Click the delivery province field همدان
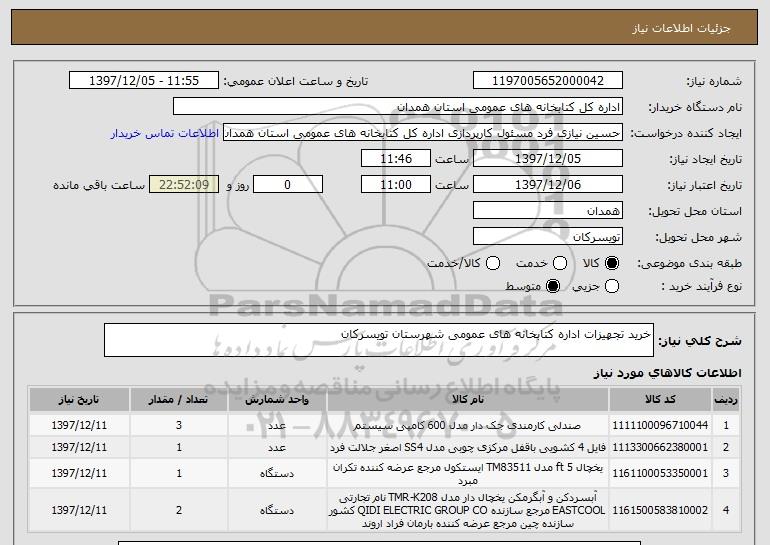 pos(546,211)
